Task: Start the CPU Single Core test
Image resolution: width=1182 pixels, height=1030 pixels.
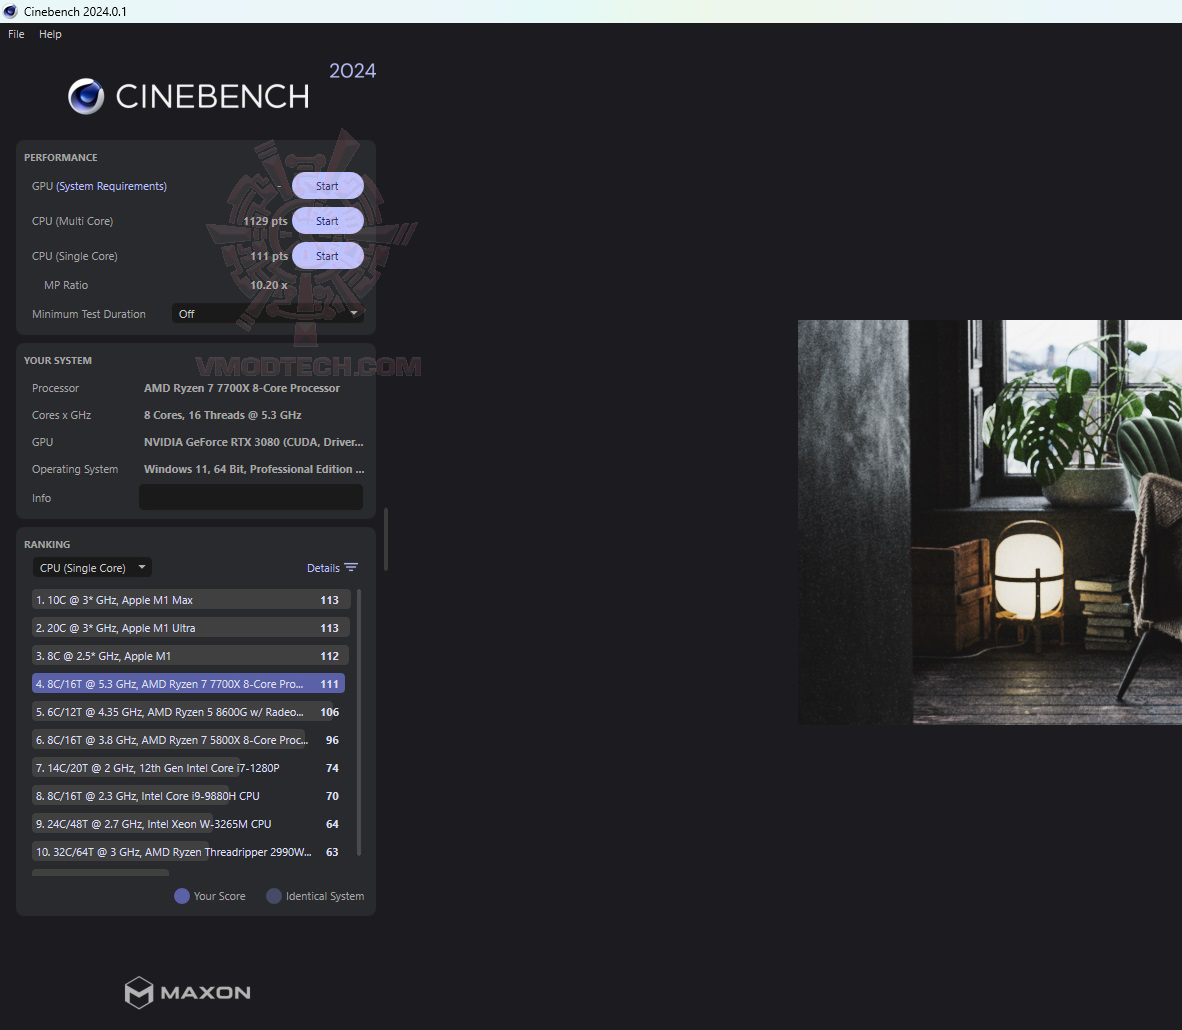Action: [x=327, y=256]
